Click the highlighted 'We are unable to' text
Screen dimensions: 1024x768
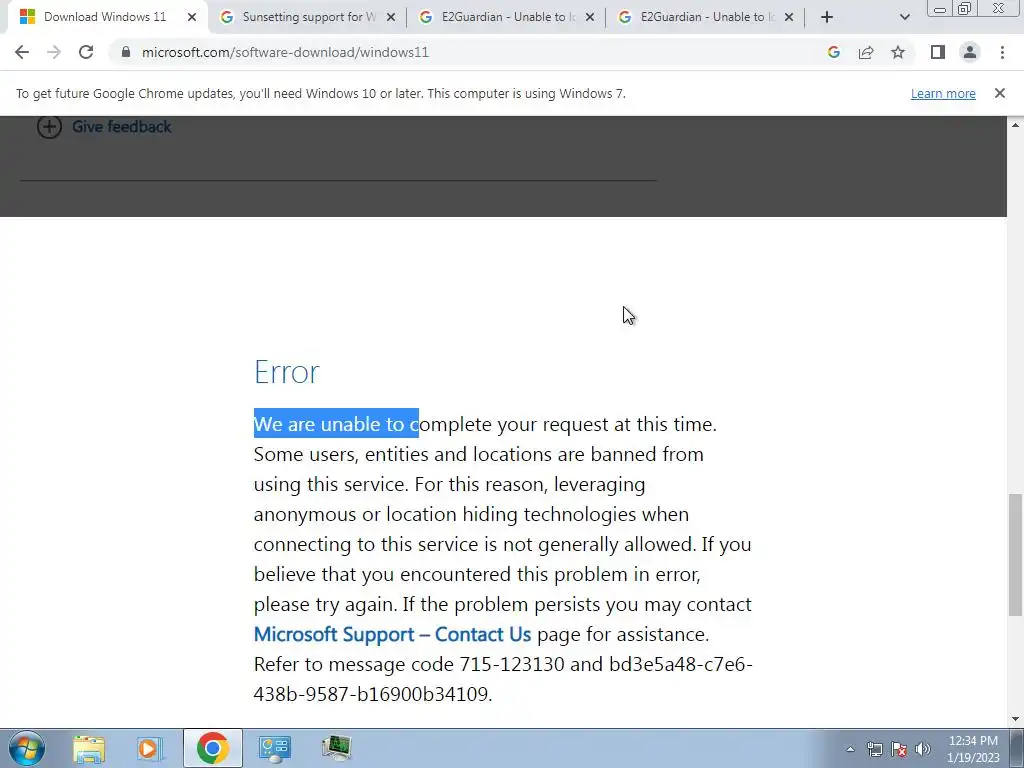336,424
